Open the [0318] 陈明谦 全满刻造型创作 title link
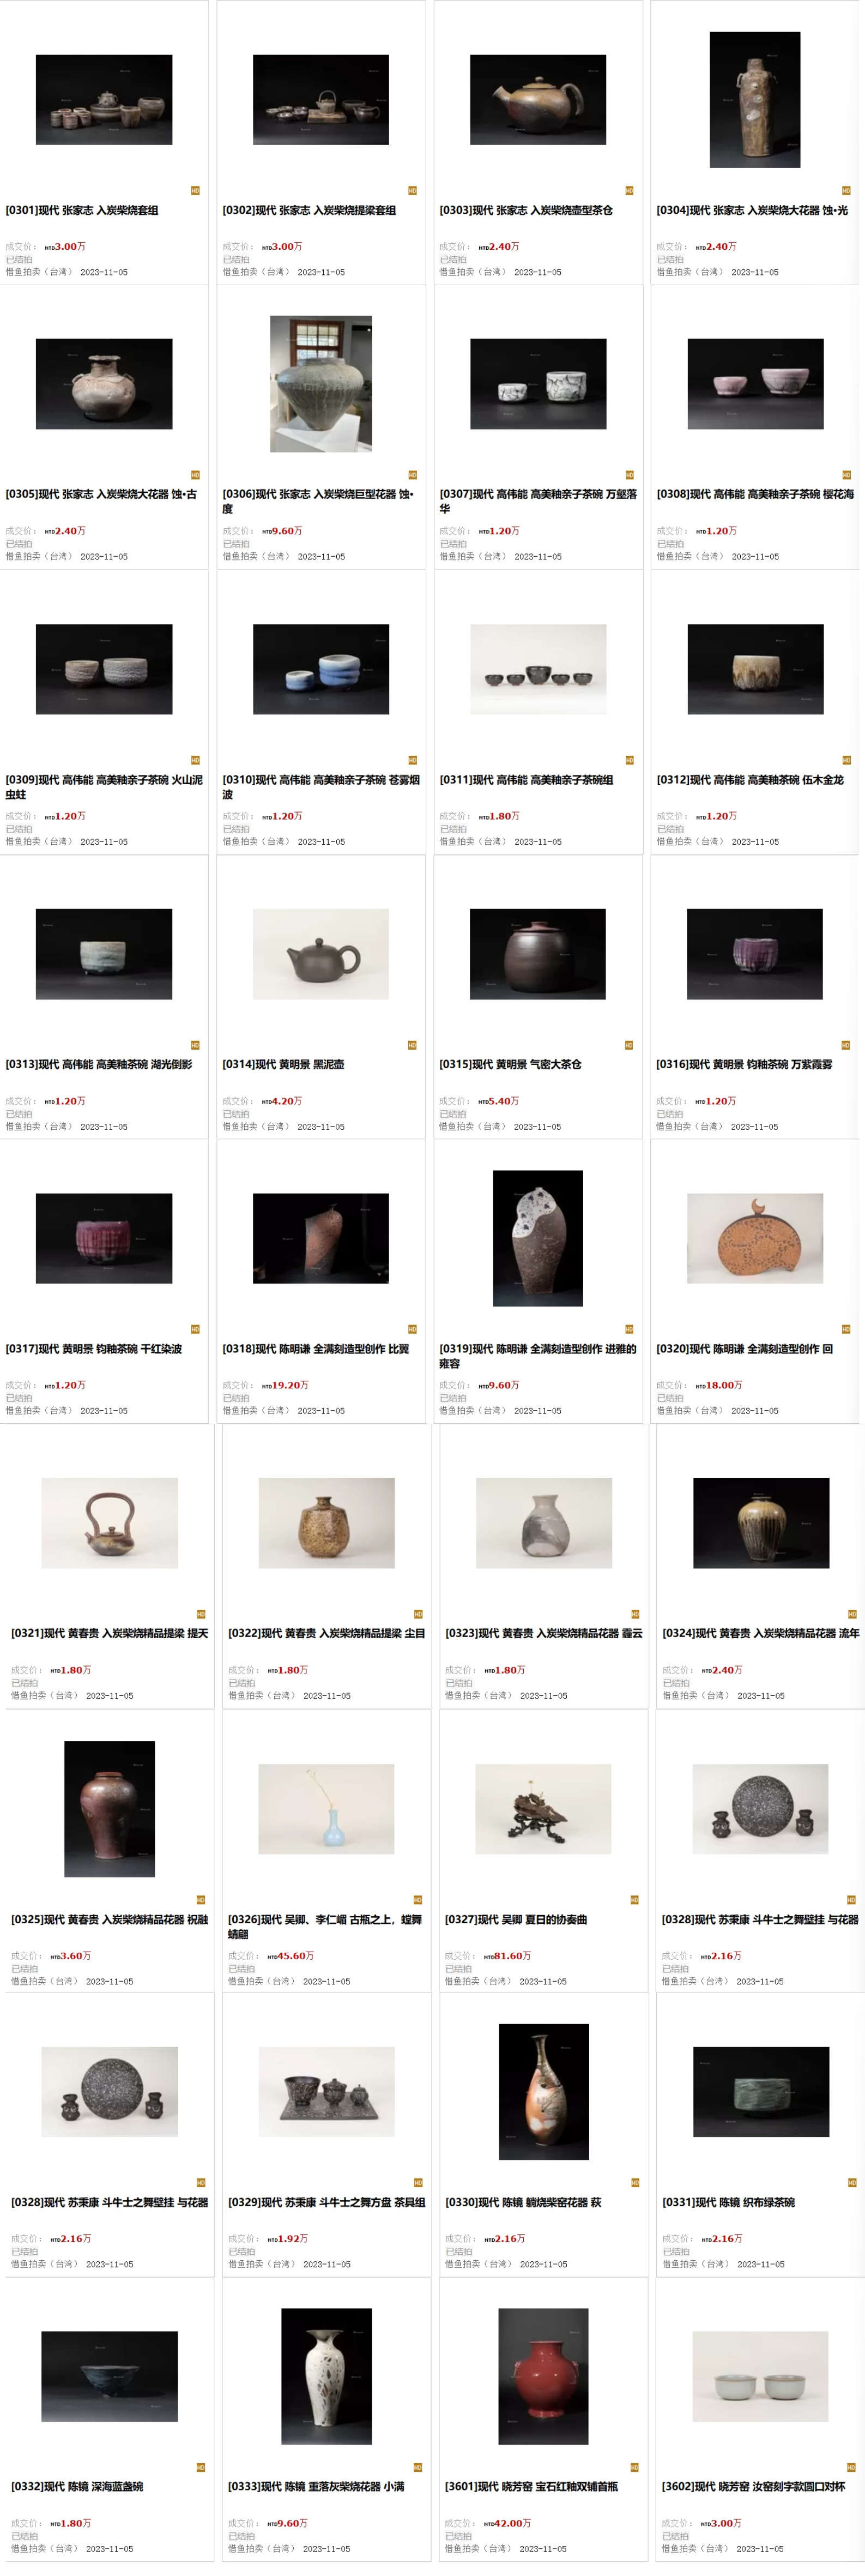 [x=316, y=1349]
